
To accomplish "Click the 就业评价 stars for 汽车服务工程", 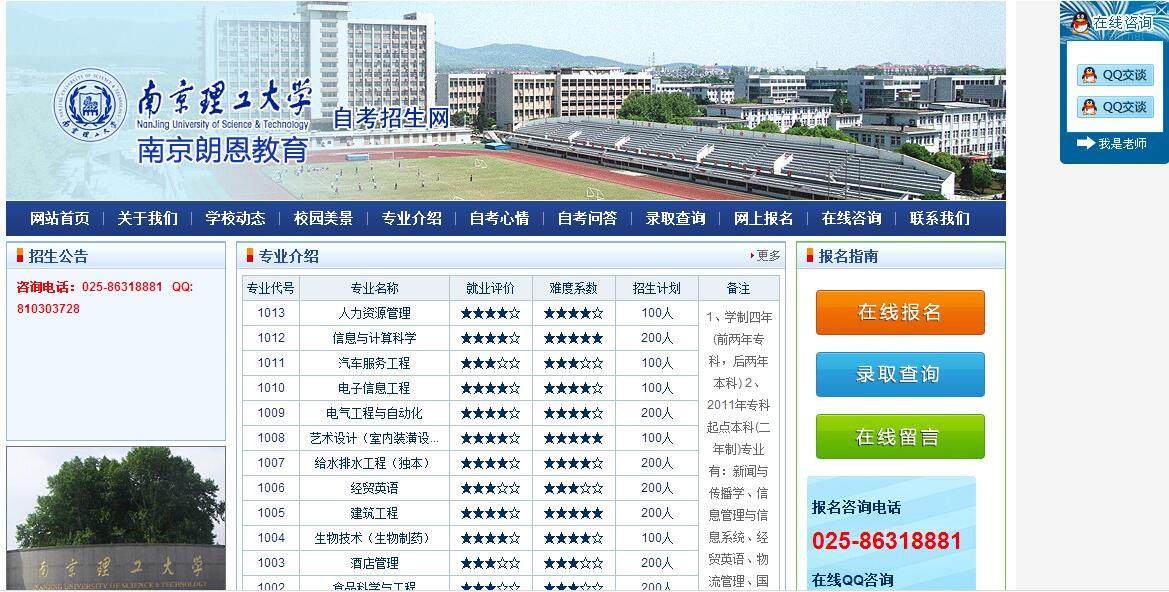I will pyautogui.click(x=491, y=363).
